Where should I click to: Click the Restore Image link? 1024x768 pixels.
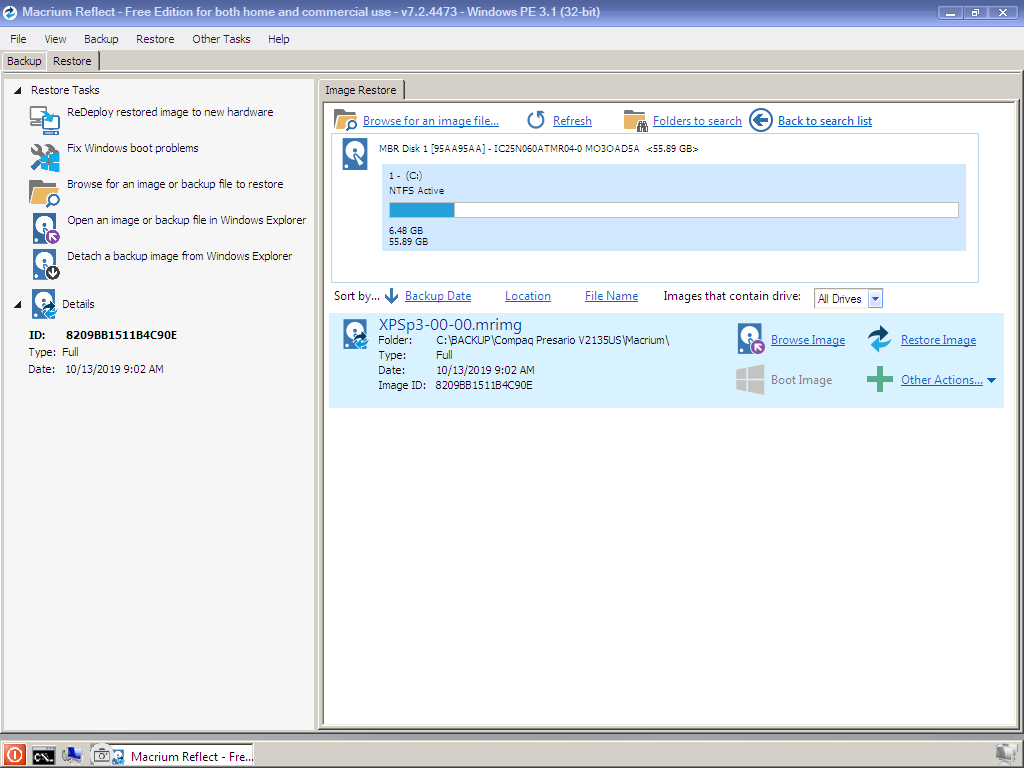938,340
